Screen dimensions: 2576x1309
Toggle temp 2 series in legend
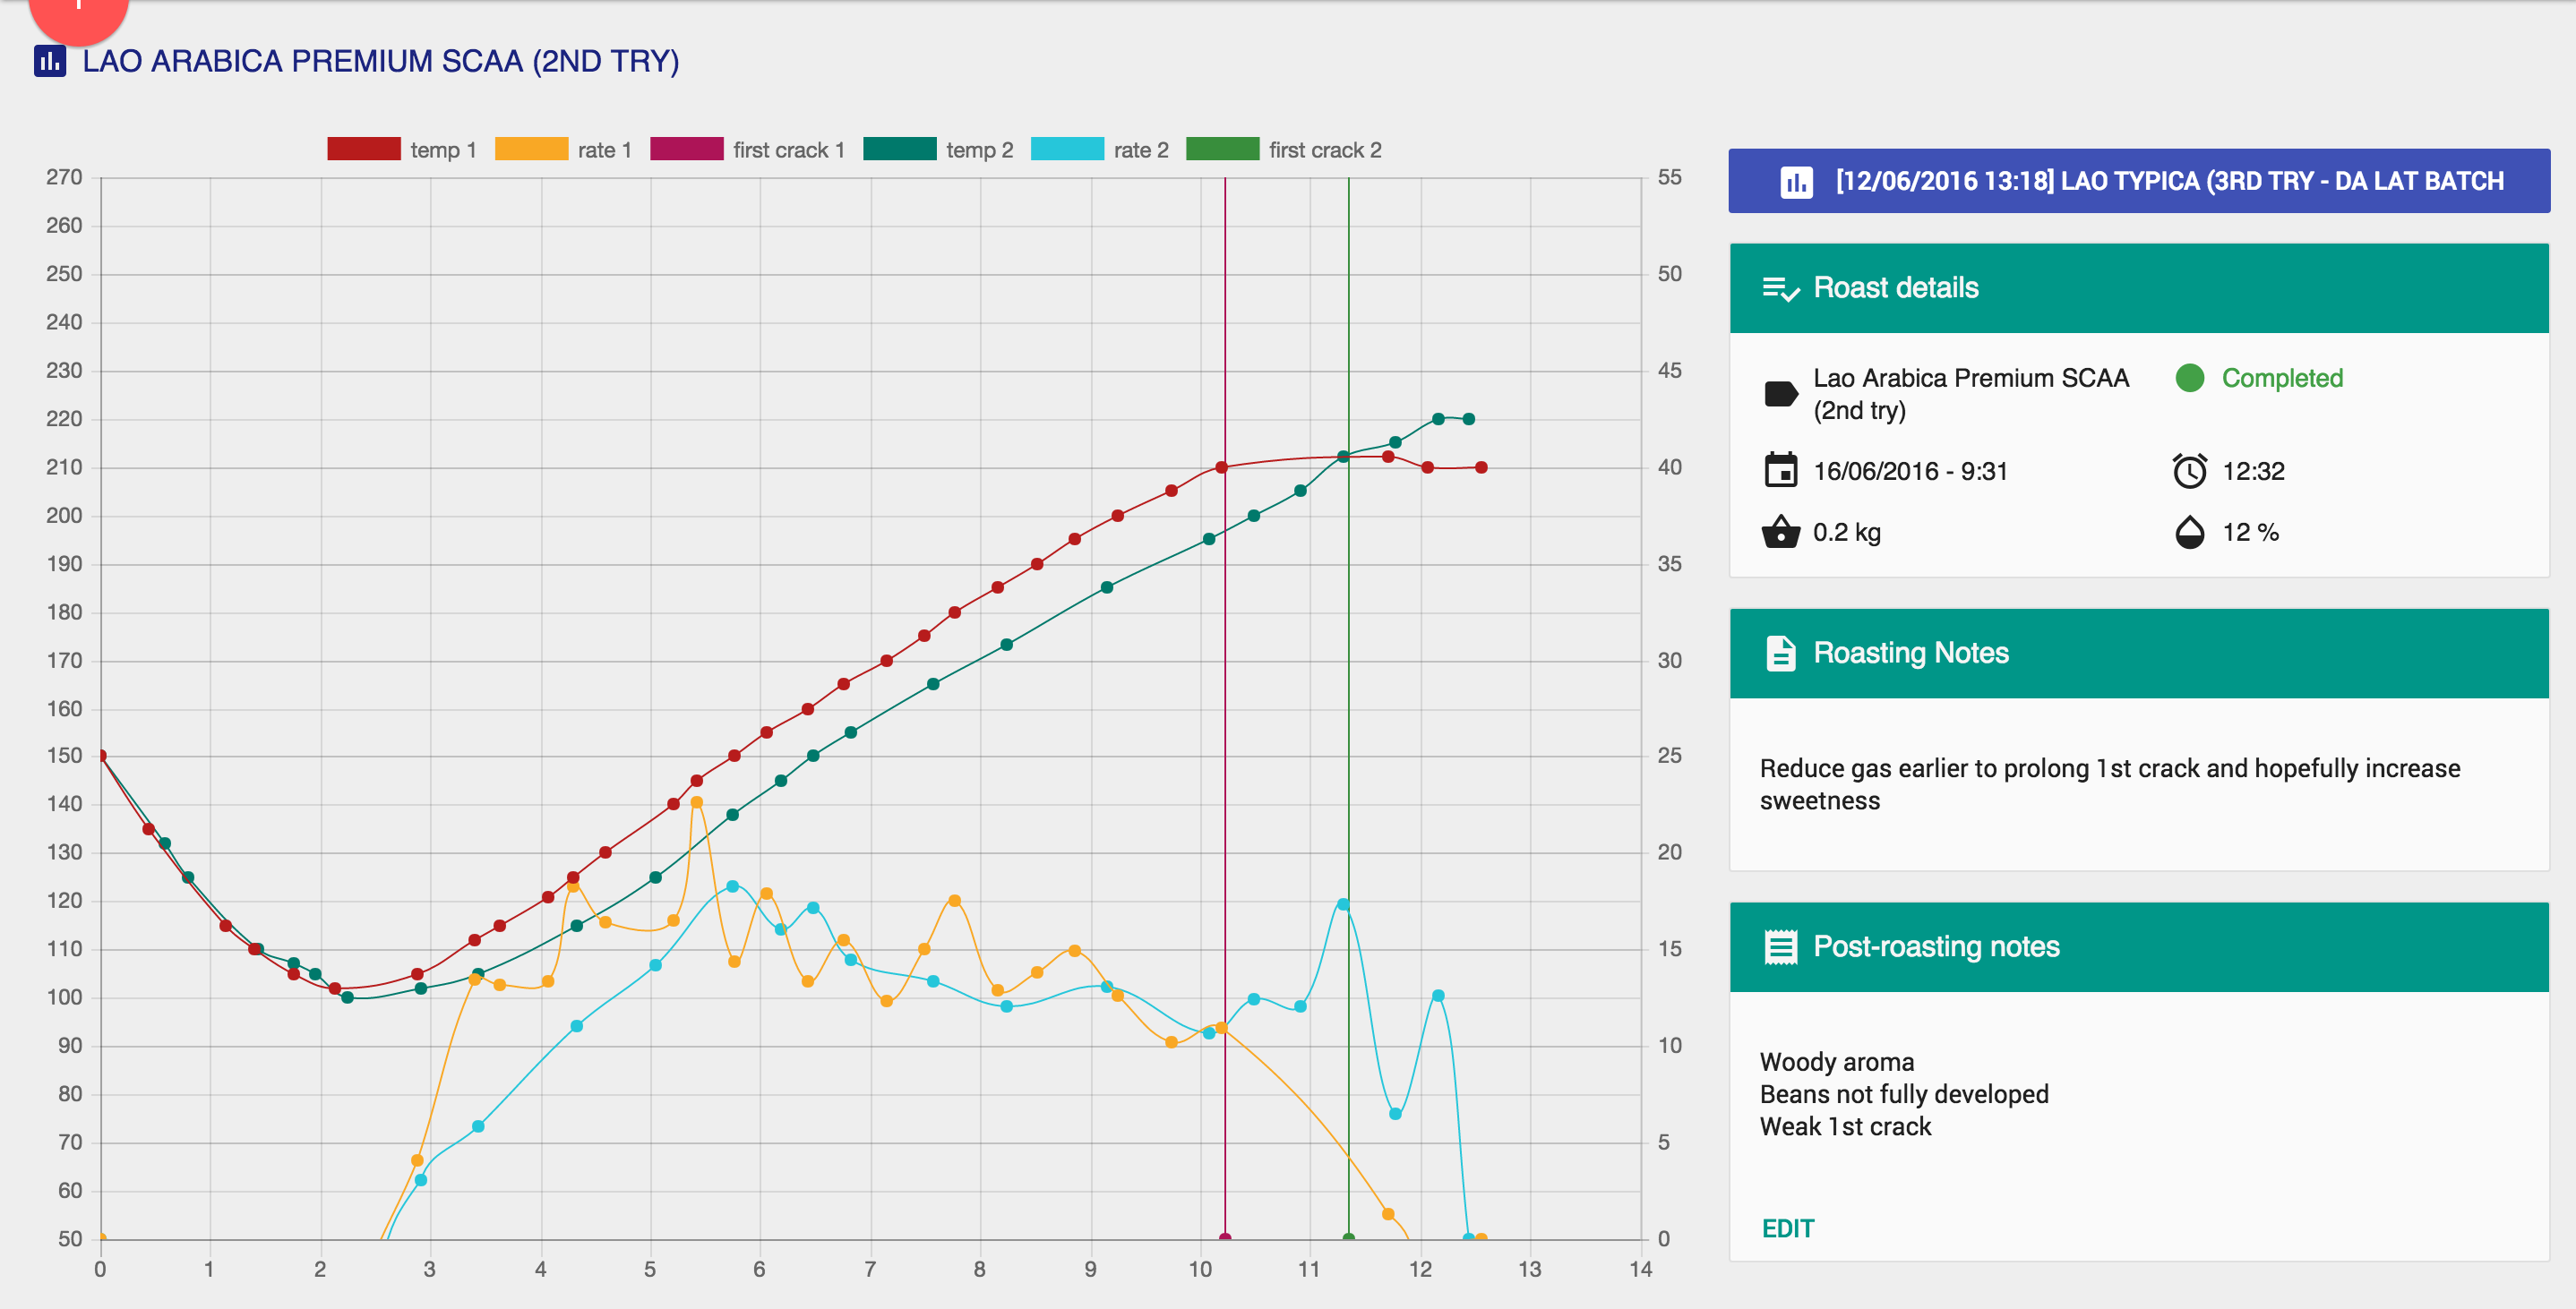click(899, 150)
